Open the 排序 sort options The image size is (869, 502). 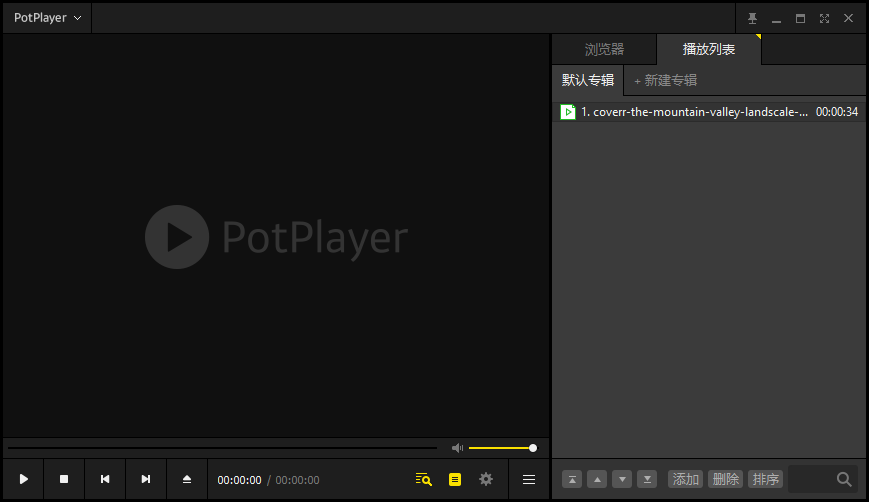click(x=765, y=479)
